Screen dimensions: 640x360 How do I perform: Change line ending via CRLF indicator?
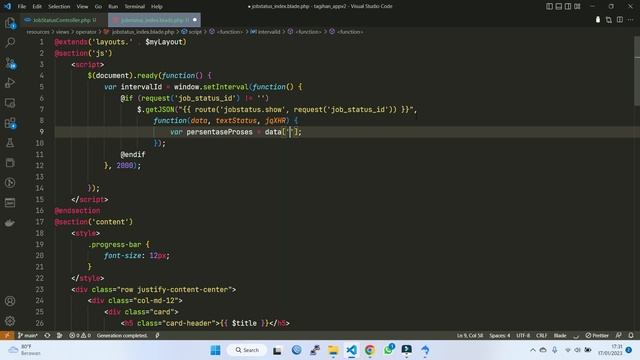[x=542, y=336]
